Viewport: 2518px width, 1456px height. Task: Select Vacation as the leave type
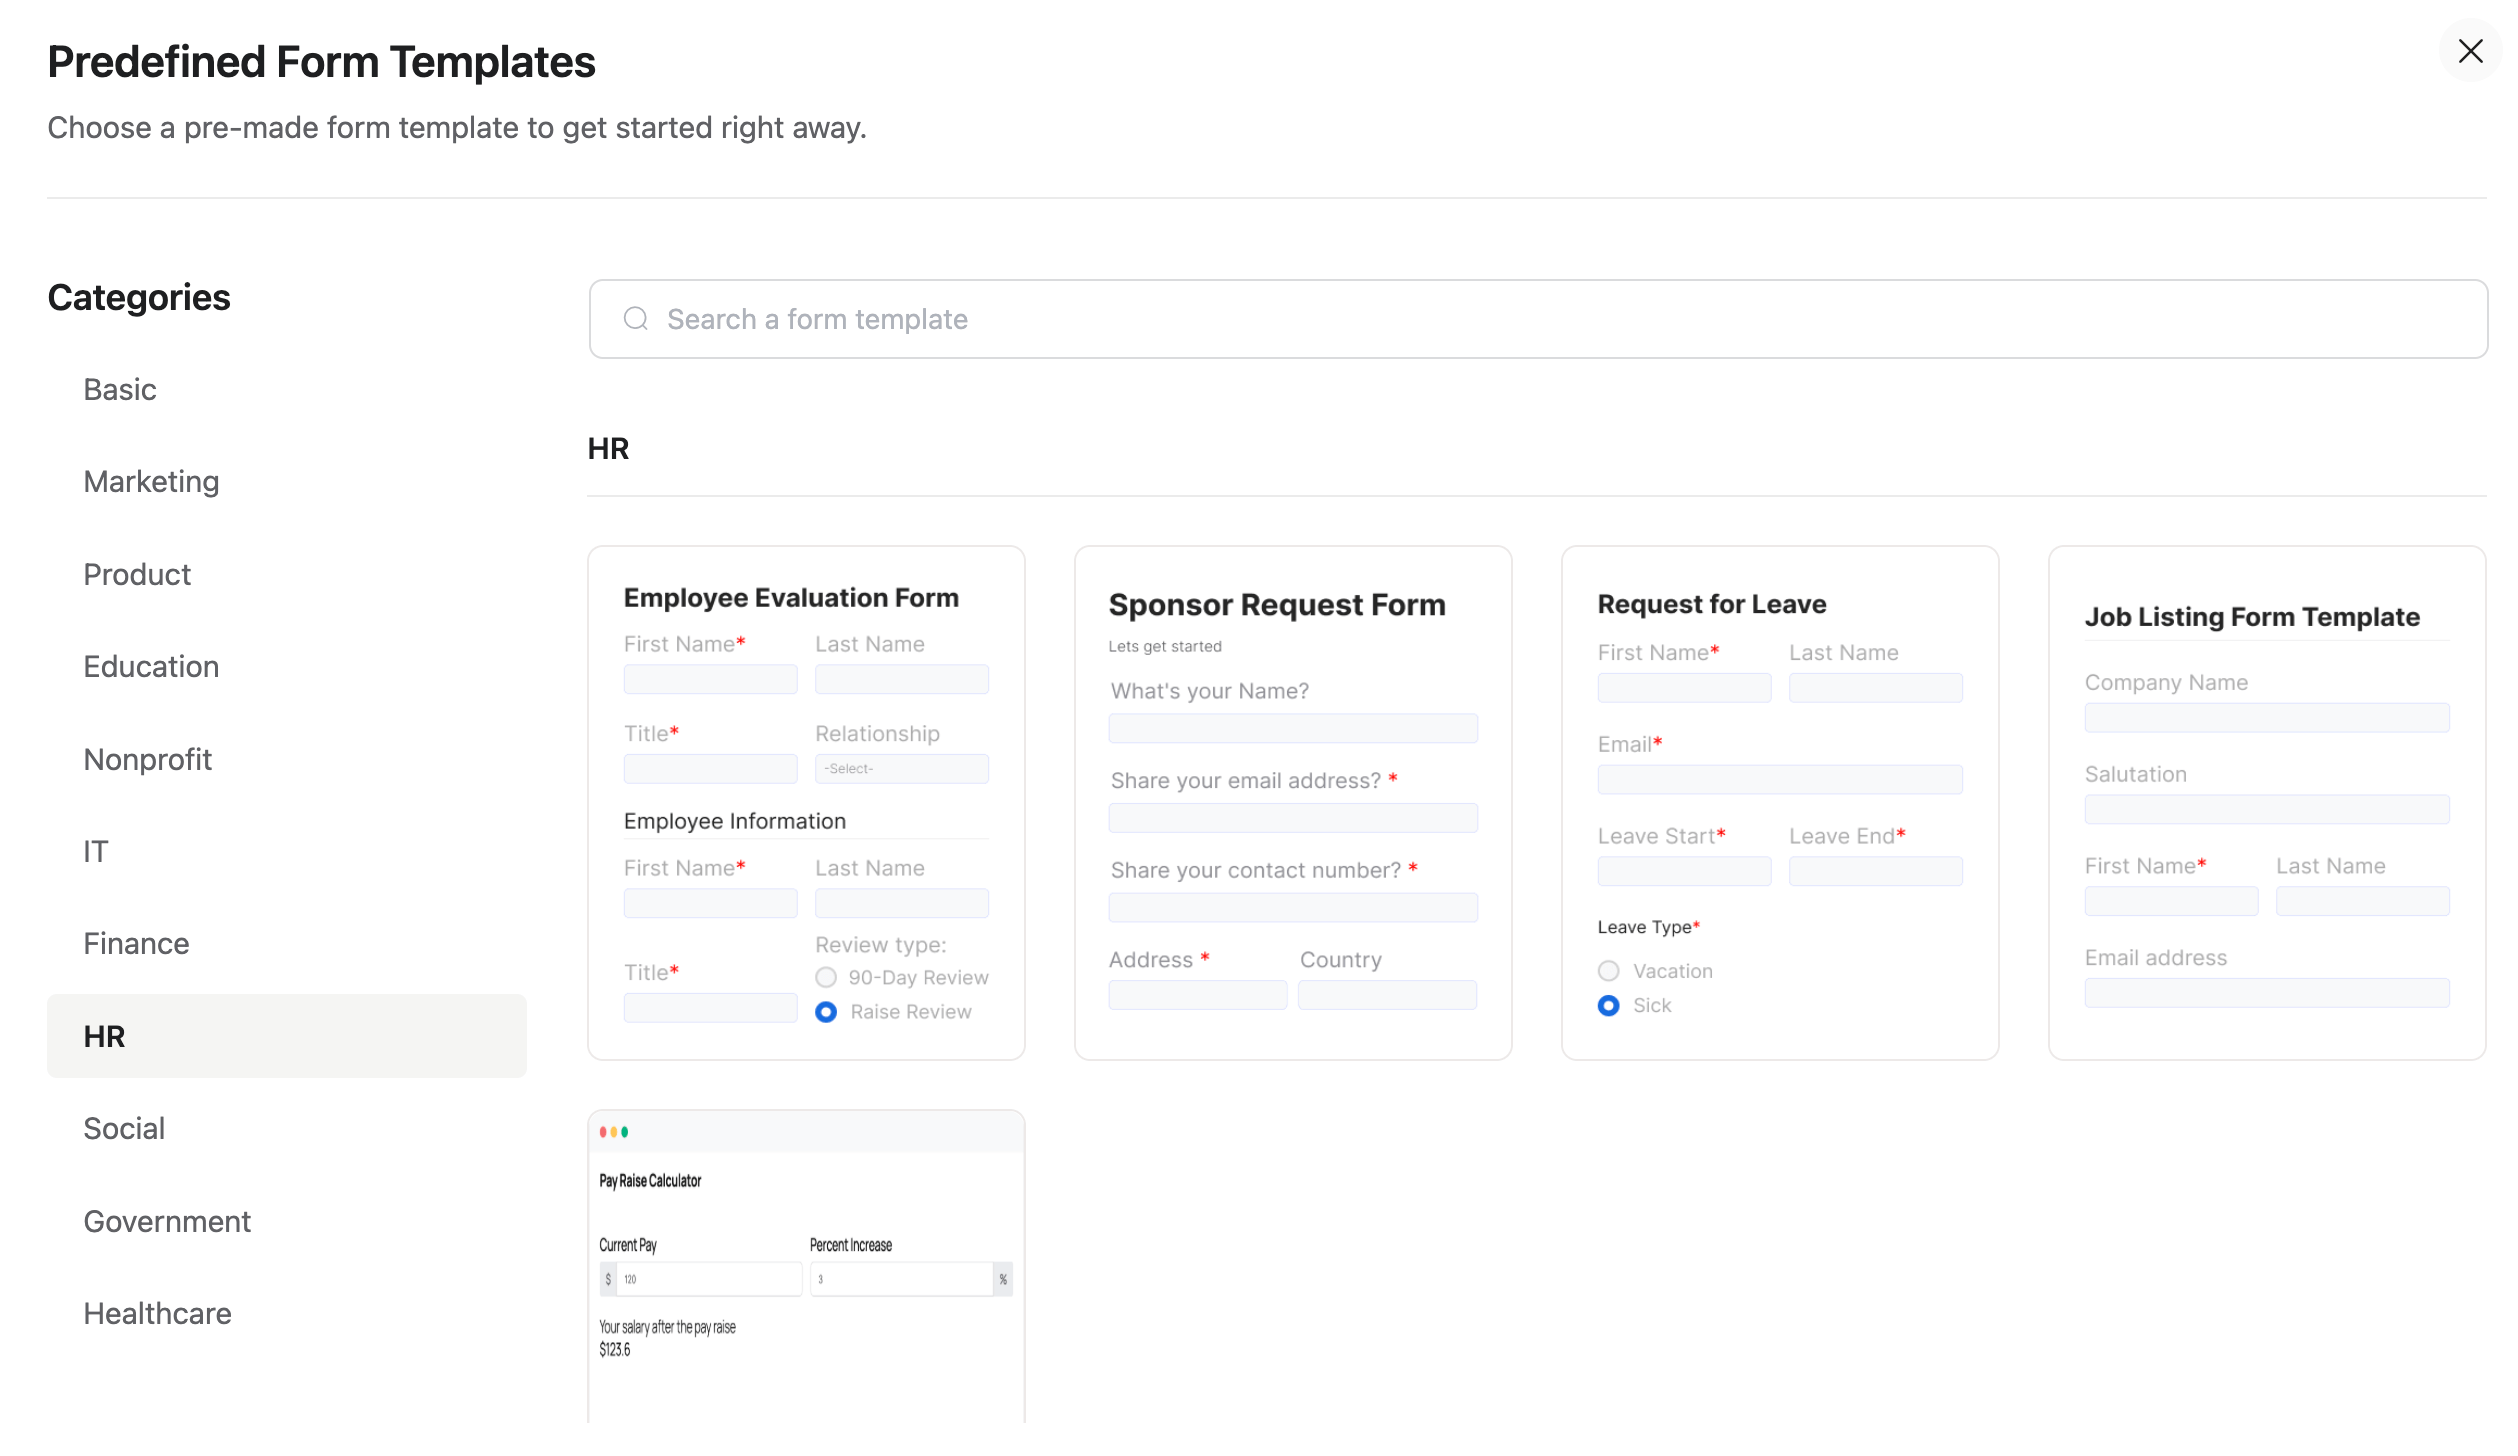tap(1608, 970)
